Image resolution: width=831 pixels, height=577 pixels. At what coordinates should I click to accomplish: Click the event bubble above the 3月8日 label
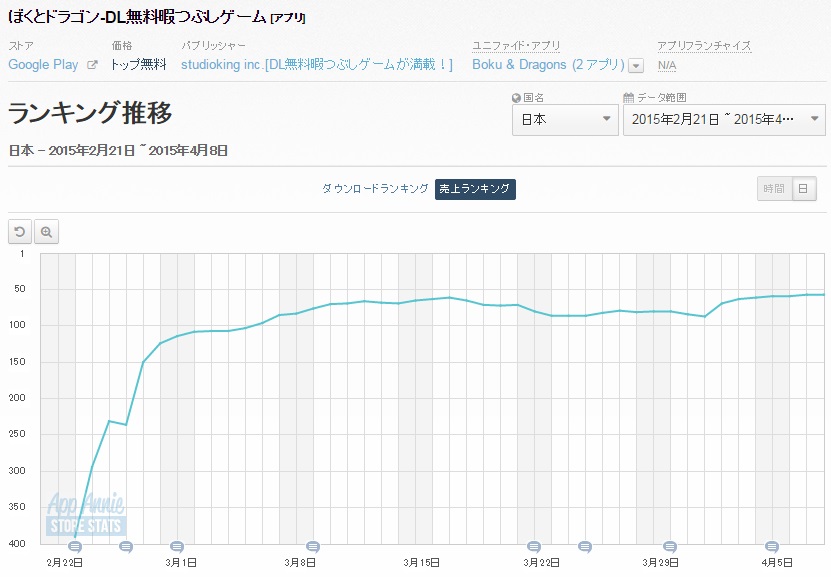point(313,547)
